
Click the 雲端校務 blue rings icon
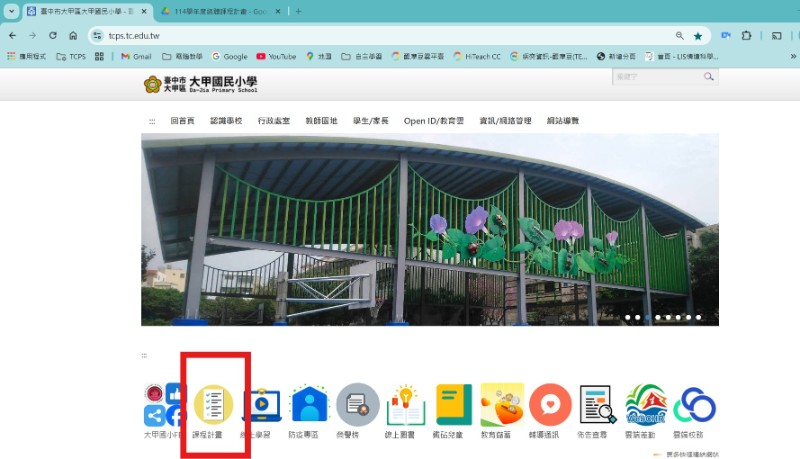694,405
